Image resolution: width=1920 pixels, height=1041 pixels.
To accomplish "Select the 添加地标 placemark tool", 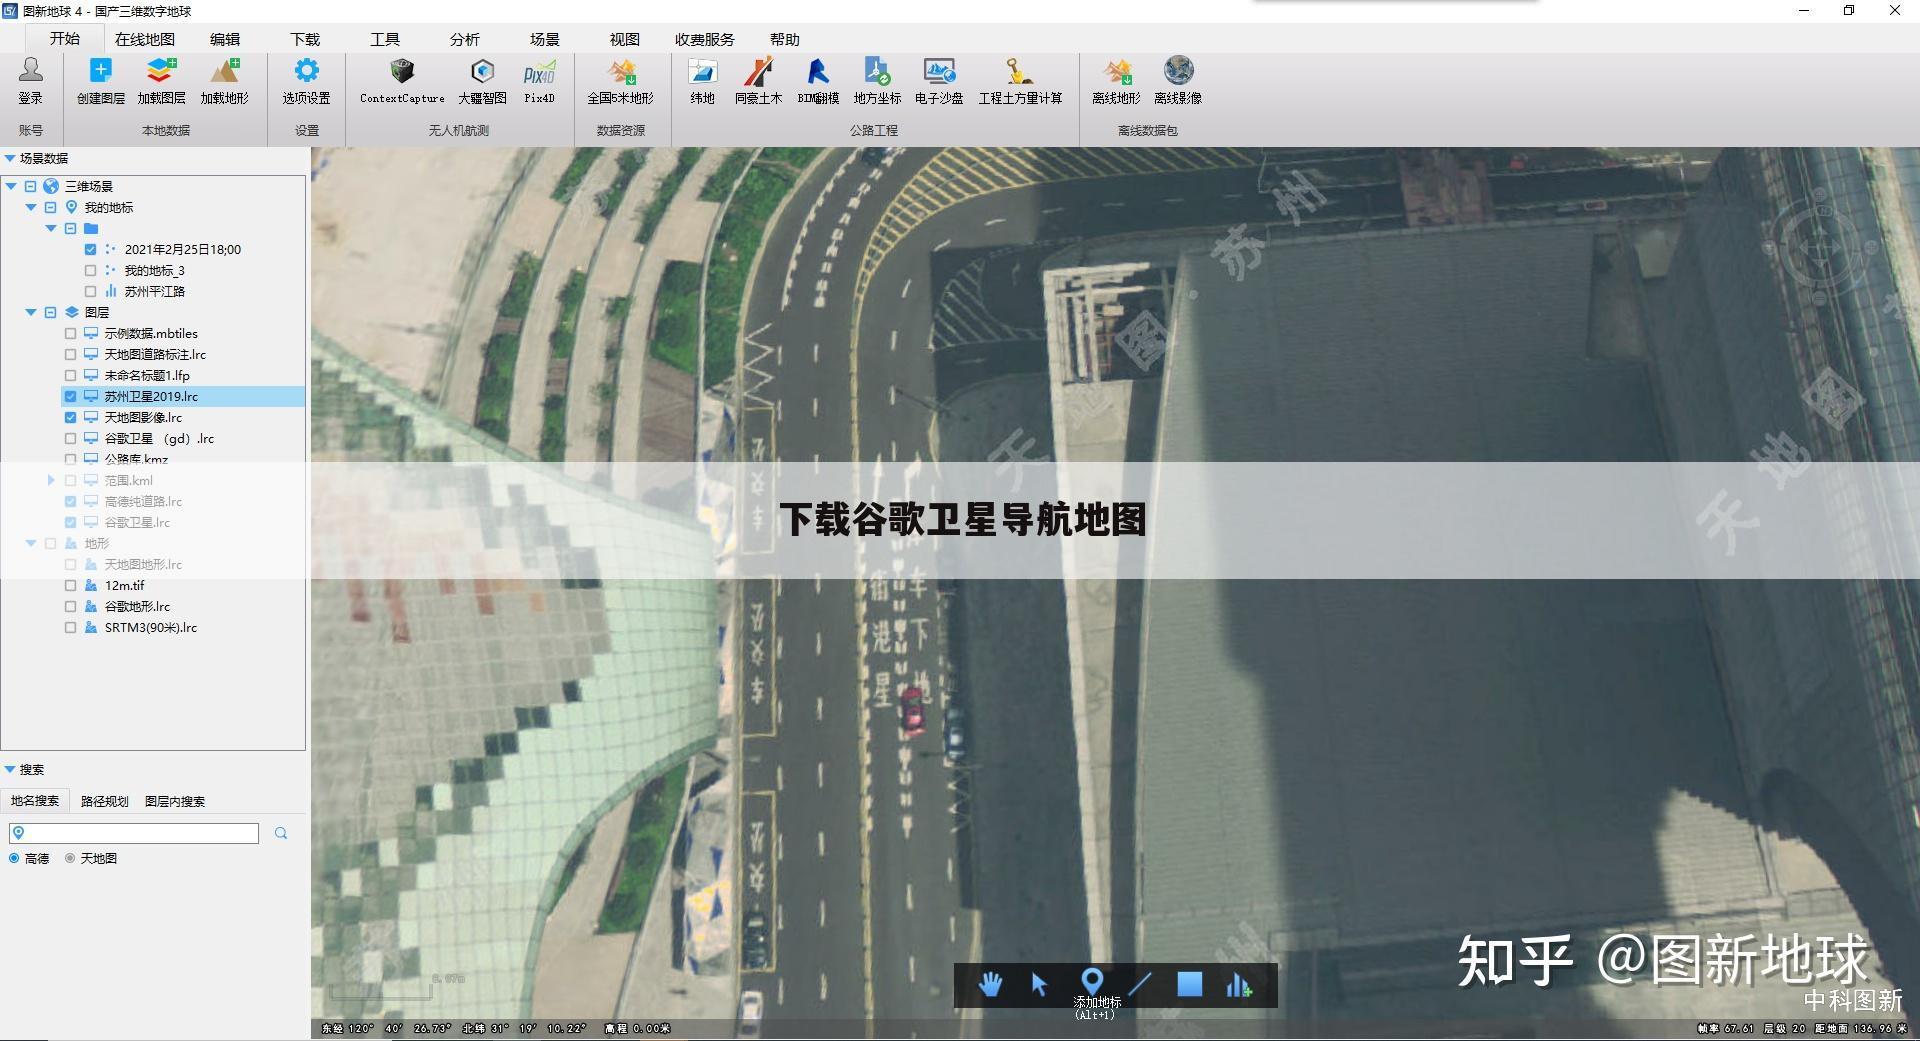I will coord(1092,982).
